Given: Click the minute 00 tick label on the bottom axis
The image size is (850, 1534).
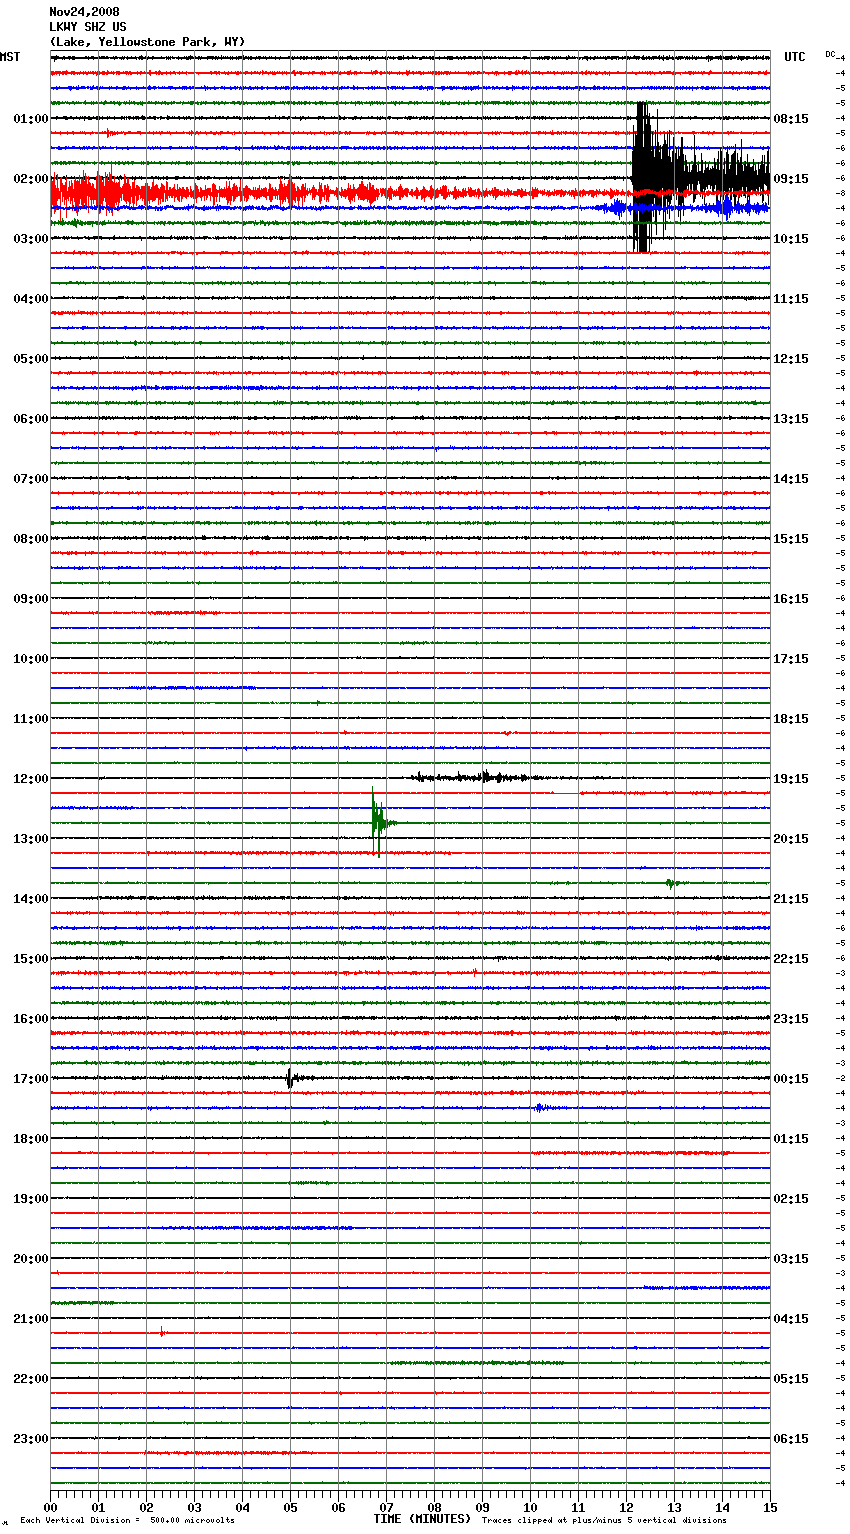Looking at the screenshot, I should (x=50, y=1507).
